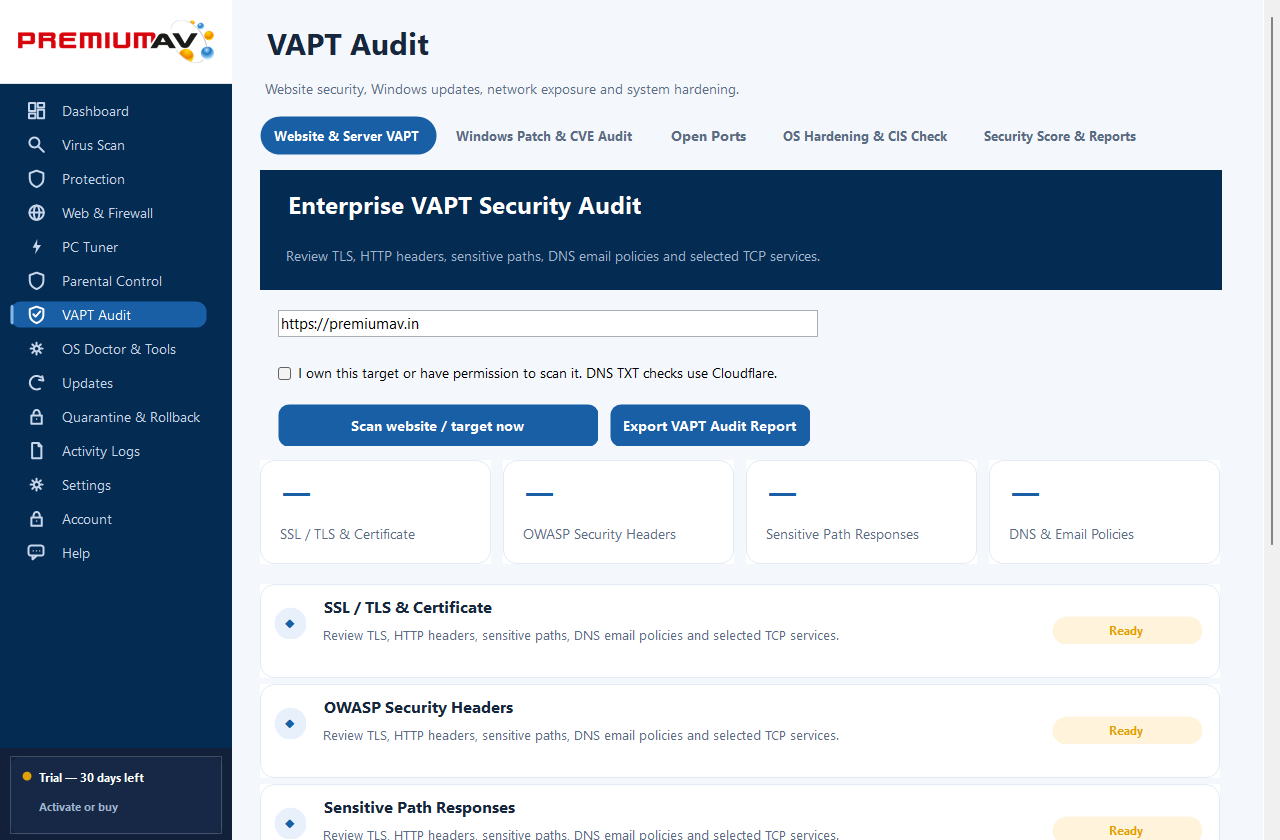Select the DNS & Email Policies summary card
Image resolution: width=1280 pixels, height=840 pixels.
(x=1104, y=512)
